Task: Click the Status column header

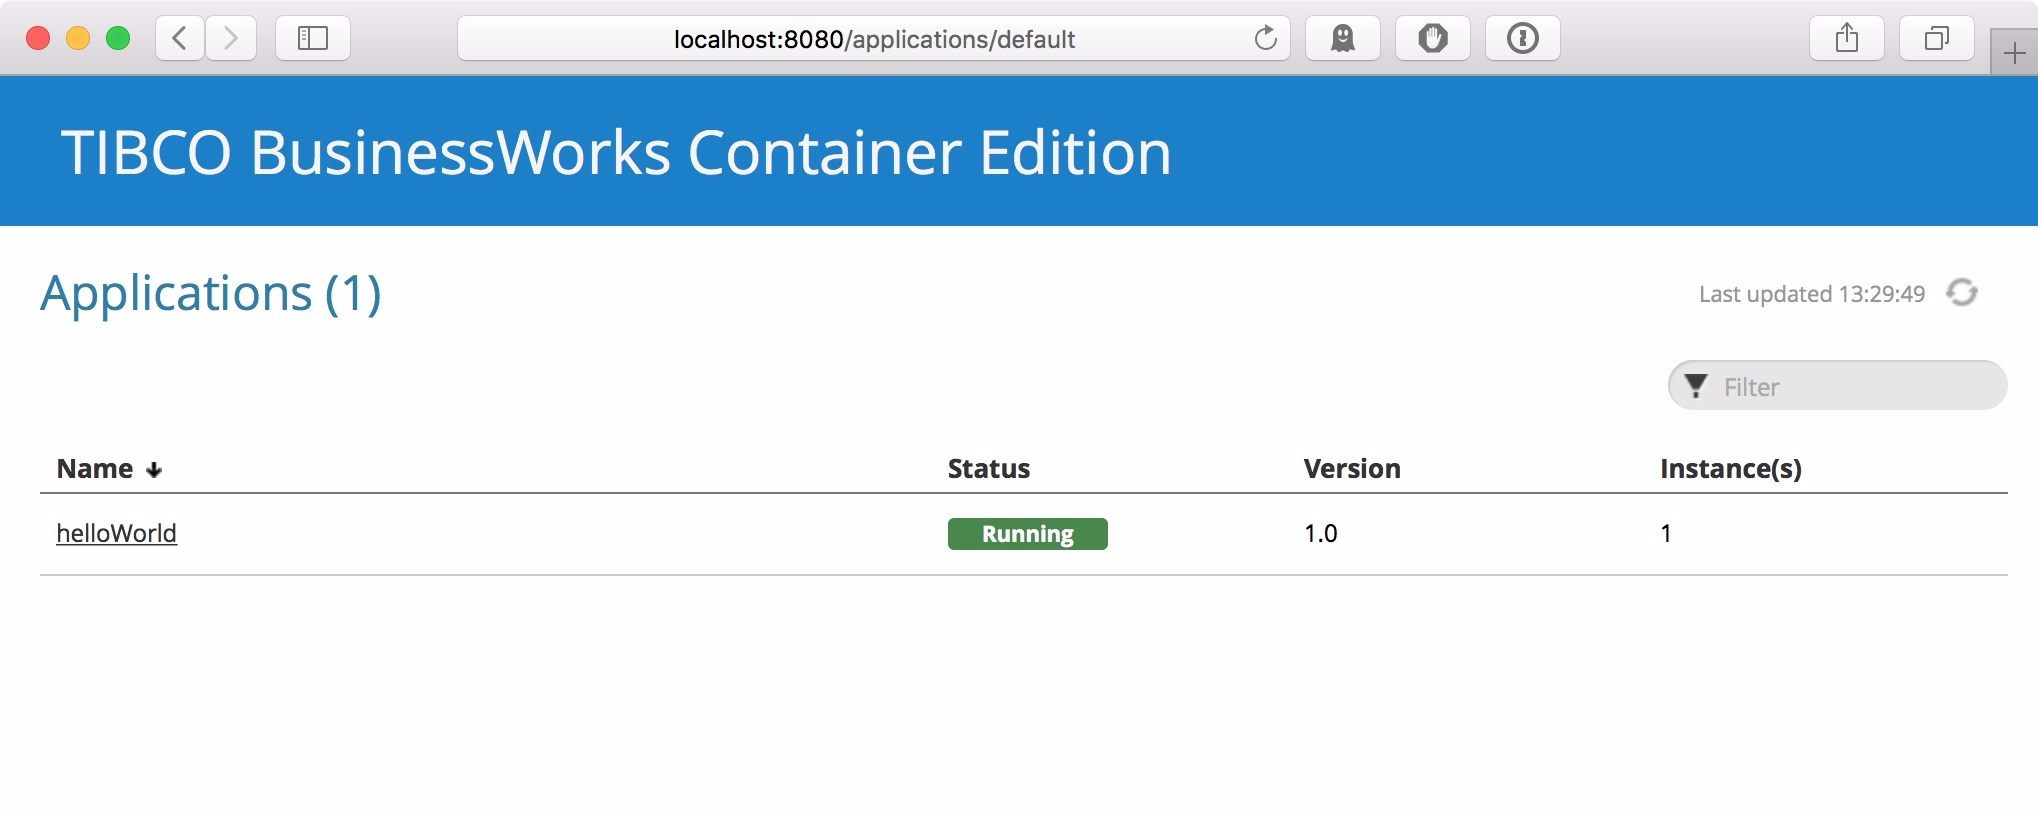Action: [x=988, y=469]
